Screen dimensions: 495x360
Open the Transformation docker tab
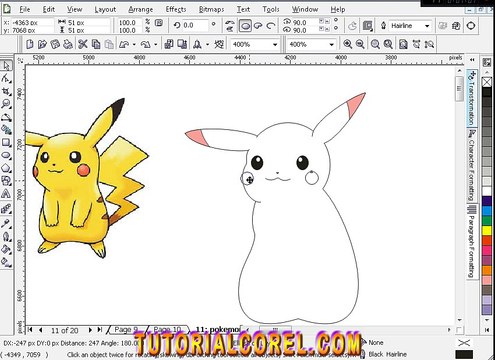point(471,98)
